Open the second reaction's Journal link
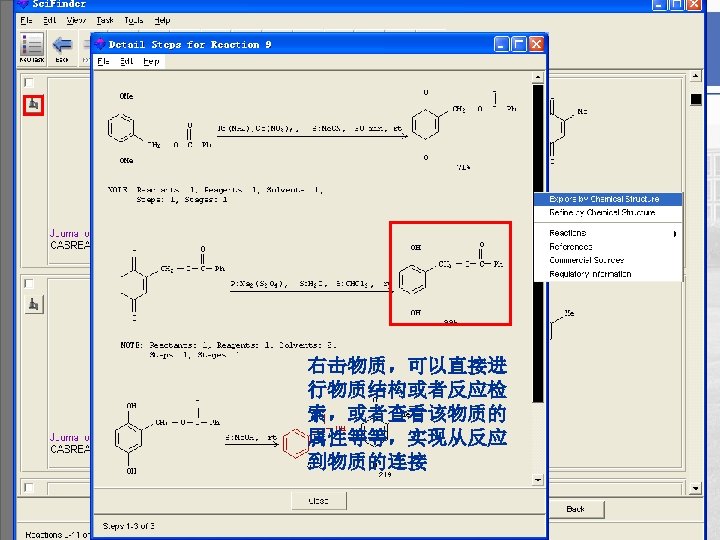 (69, 437)
